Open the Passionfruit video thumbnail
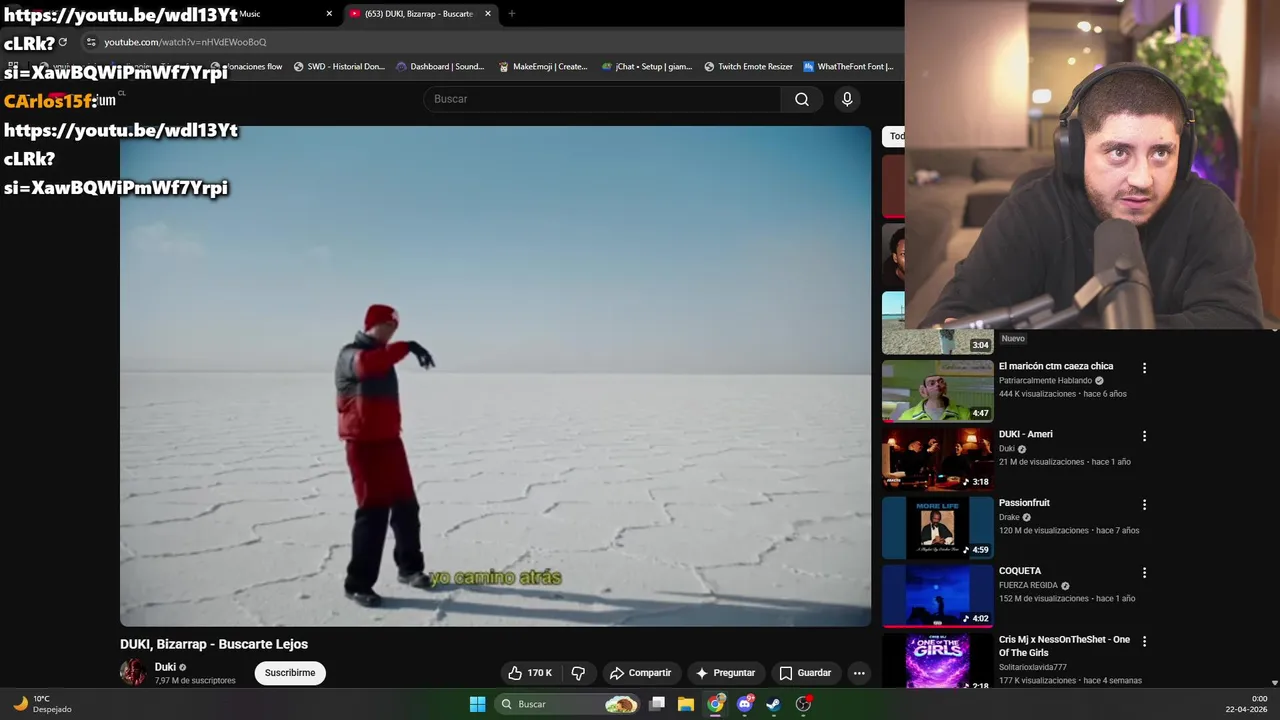 937,527
